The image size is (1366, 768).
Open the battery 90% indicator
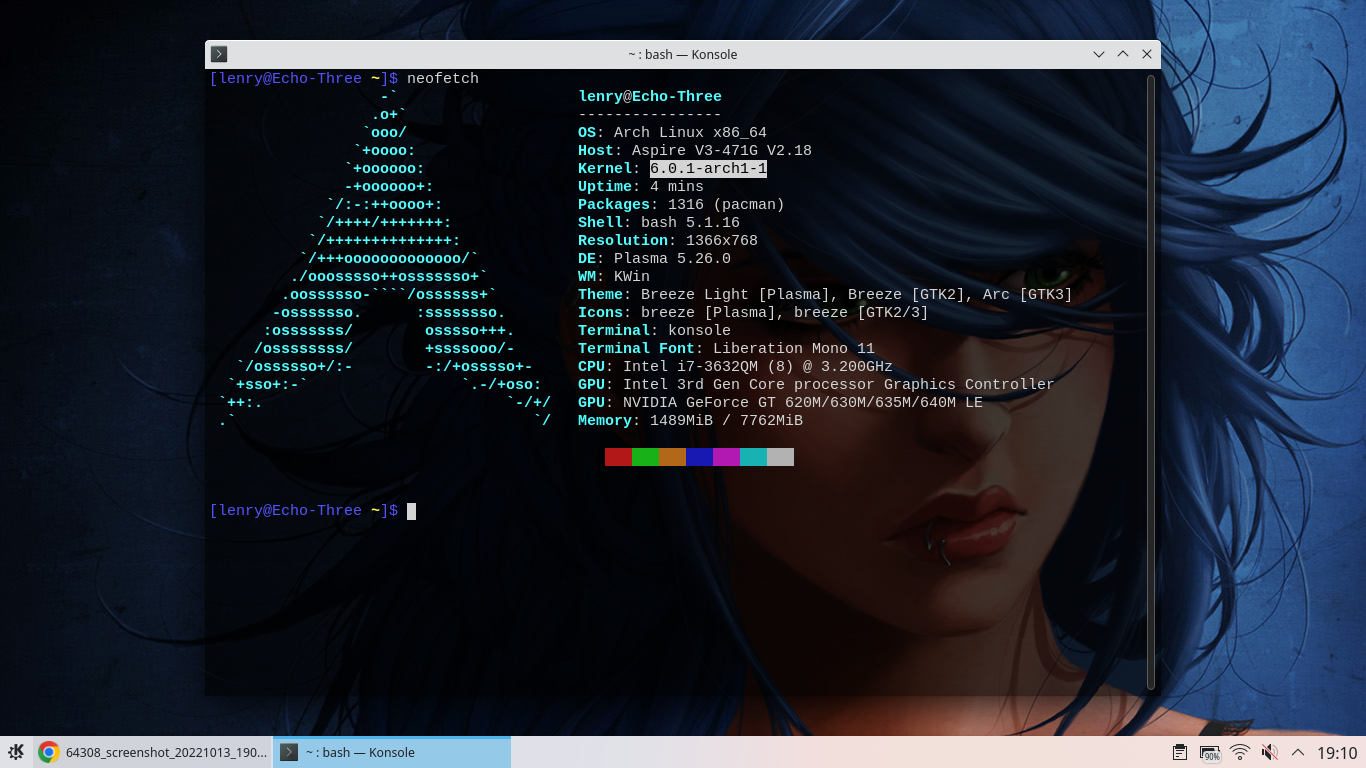pyautogui.click(x=1210, y=753)
